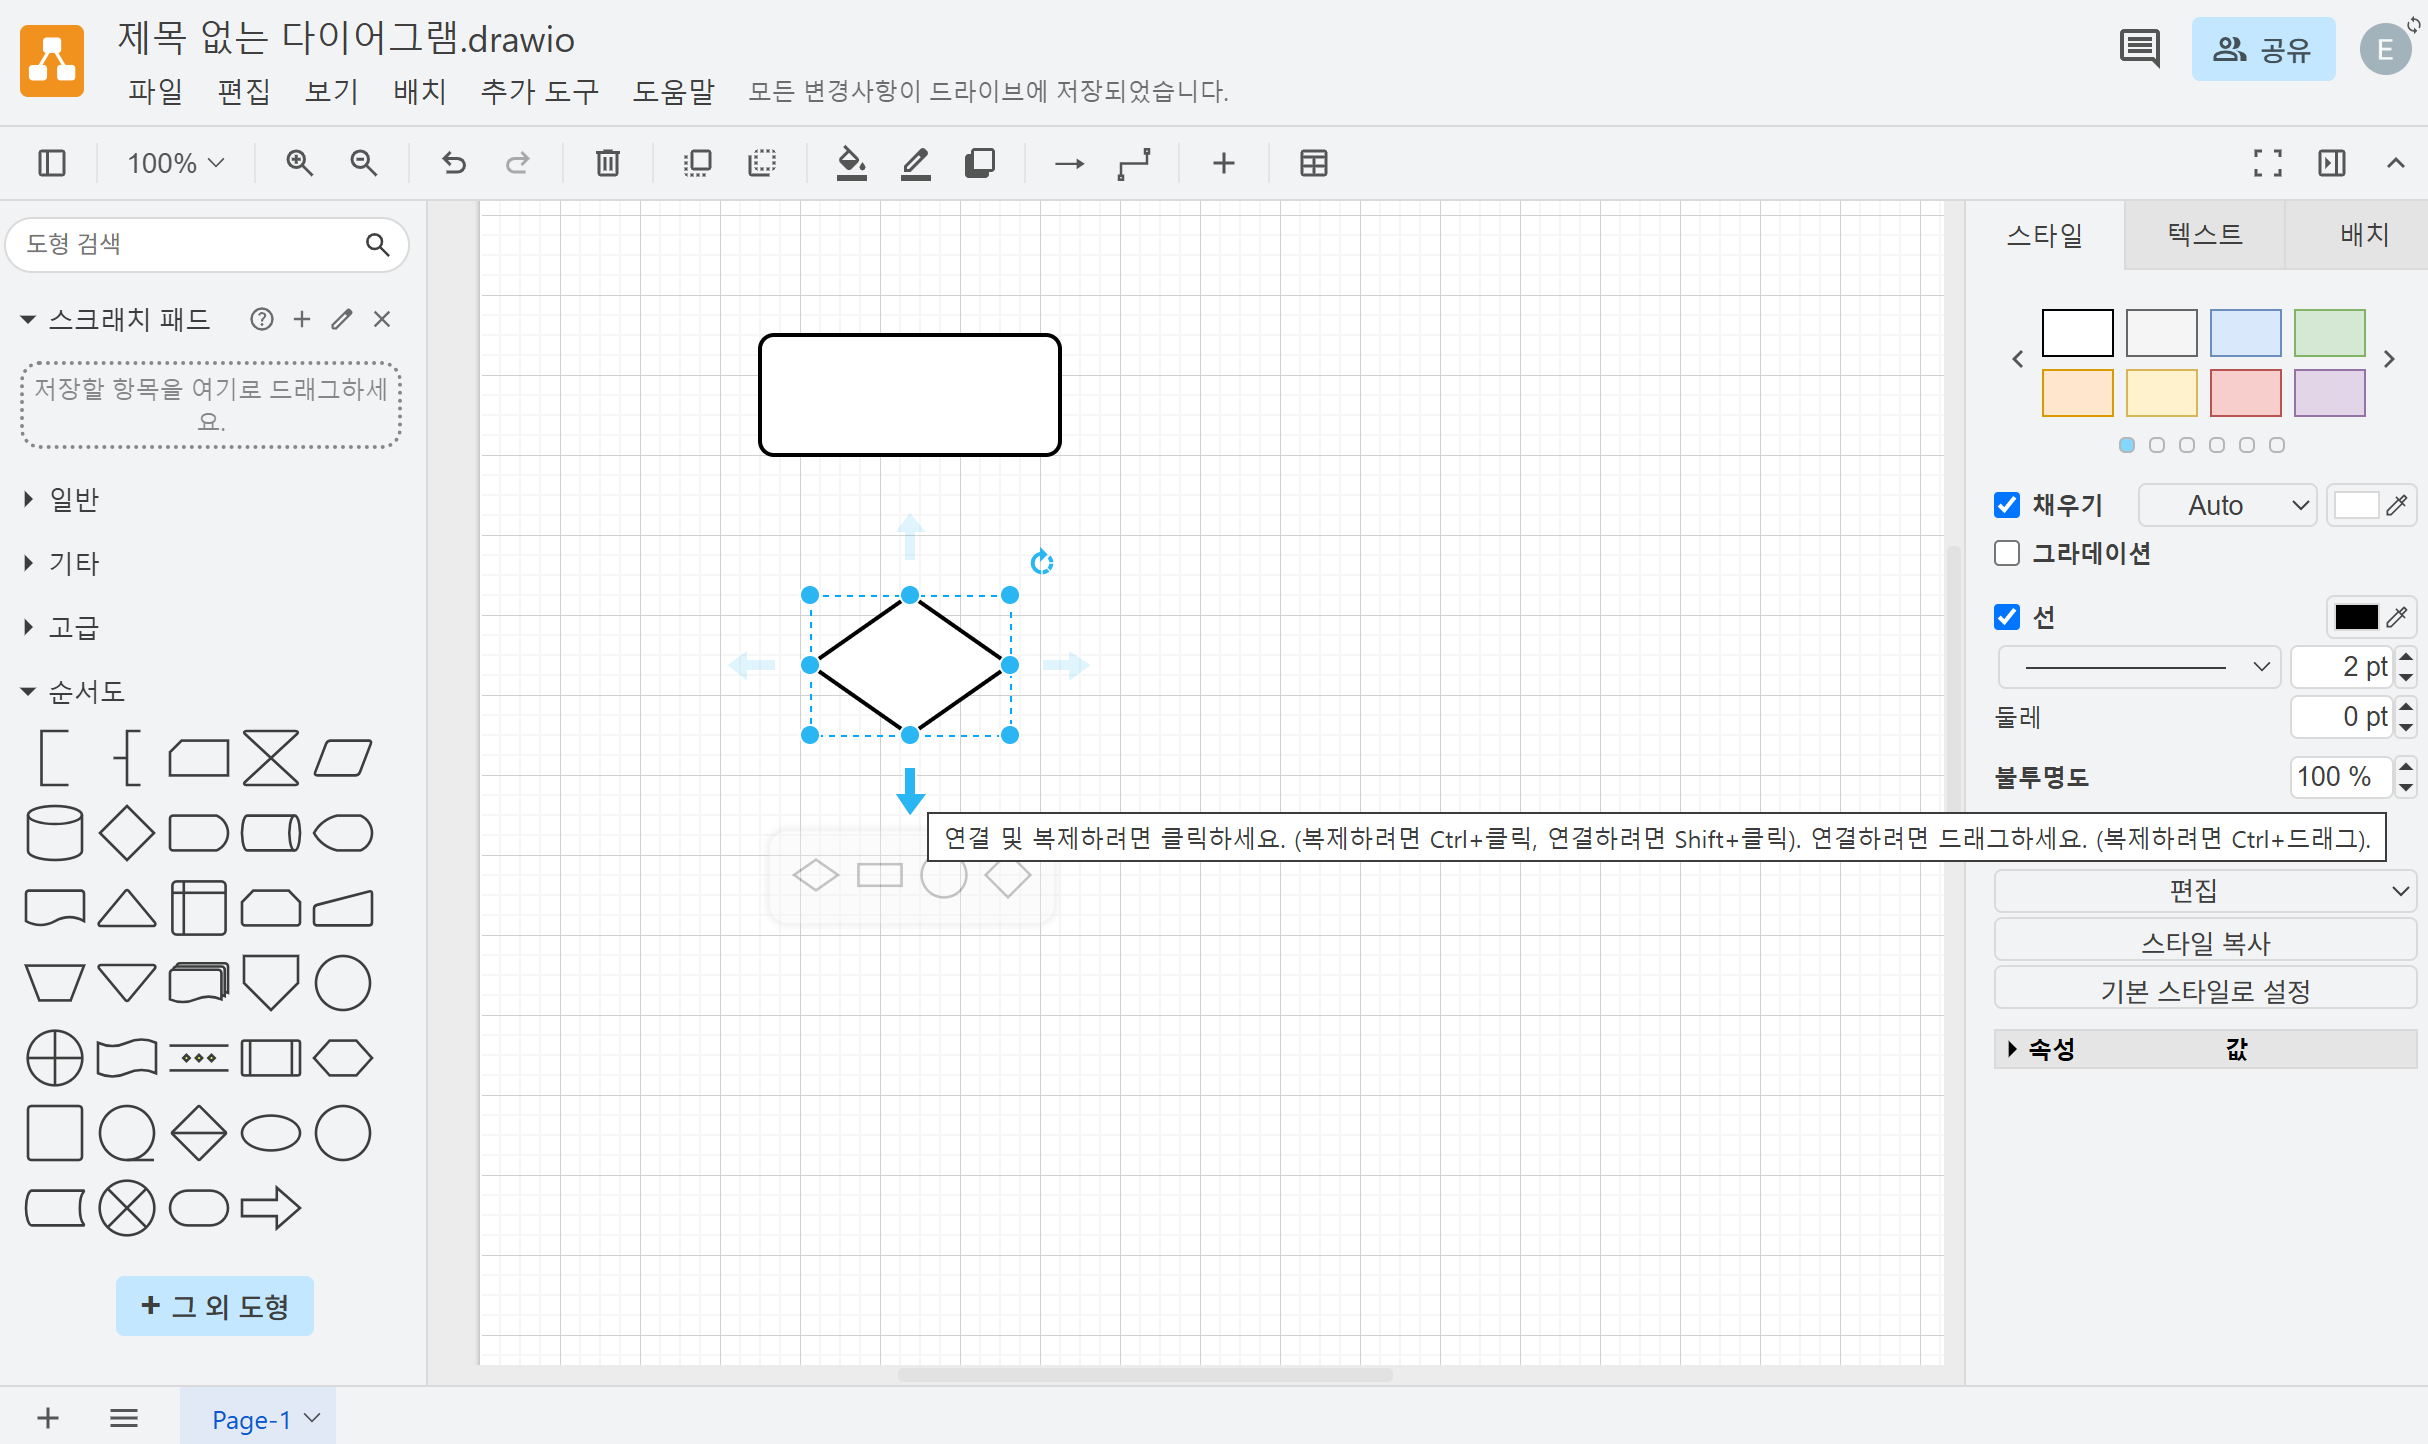Open the 편집 menu in menu bar
Viewport: 2428px width, 1444px height.
(x=244, y=91)
